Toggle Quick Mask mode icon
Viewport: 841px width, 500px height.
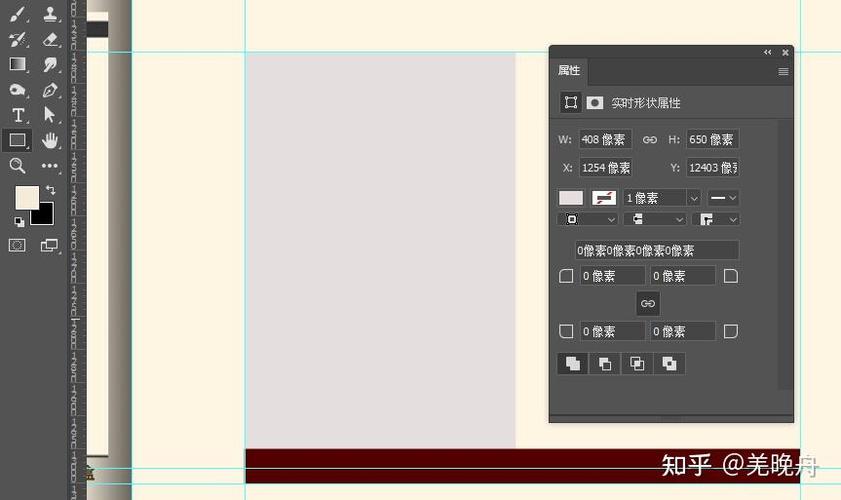(17, 246)
